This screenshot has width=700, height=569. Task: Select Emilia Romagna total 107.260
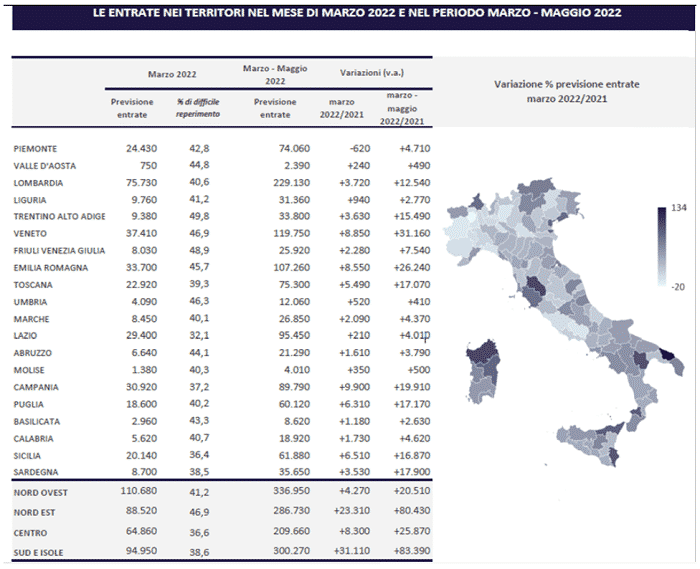coord(292,267)
